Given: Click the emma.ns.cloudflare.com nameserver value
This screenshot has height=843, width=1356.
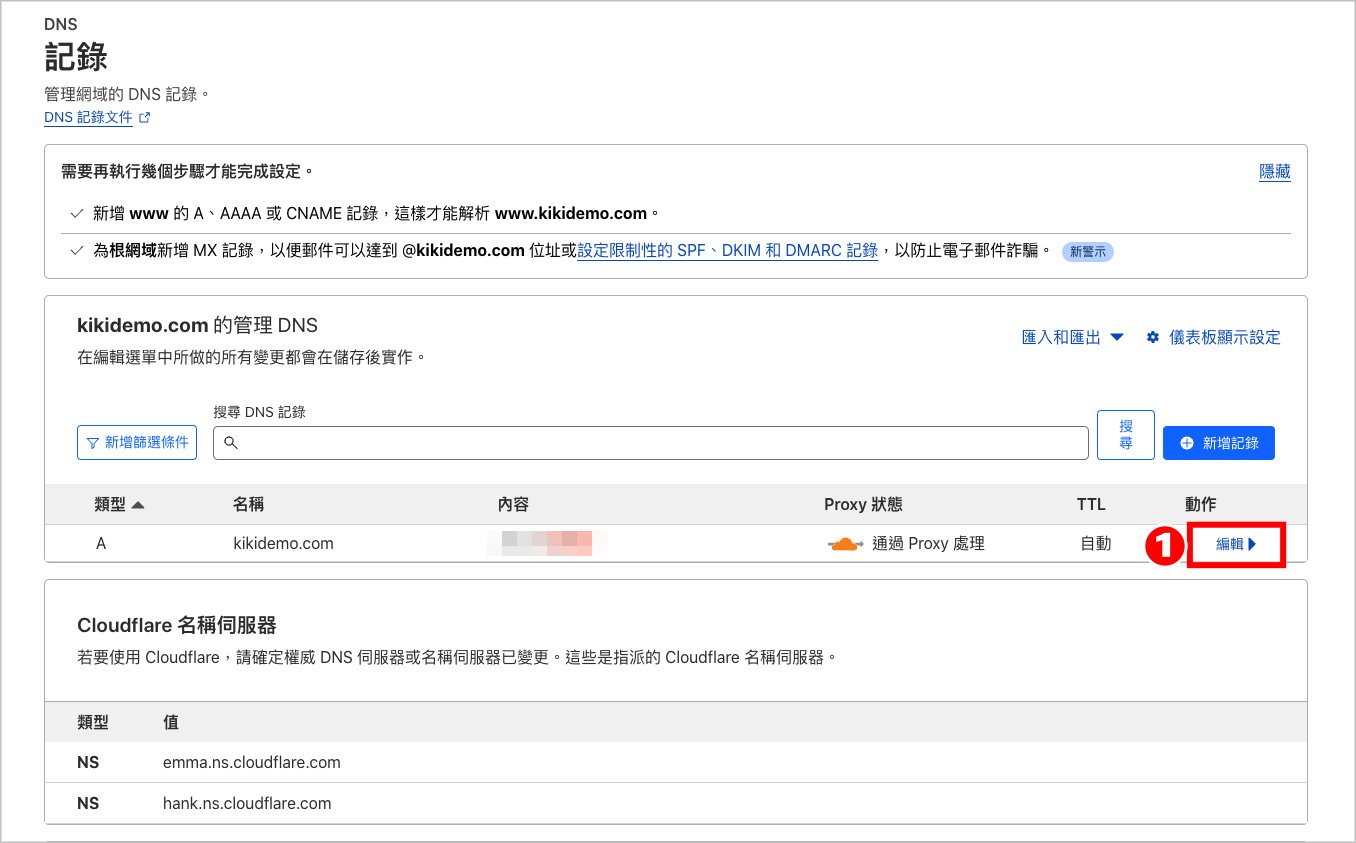Looking at the screenshot, I should pos(251,762).
